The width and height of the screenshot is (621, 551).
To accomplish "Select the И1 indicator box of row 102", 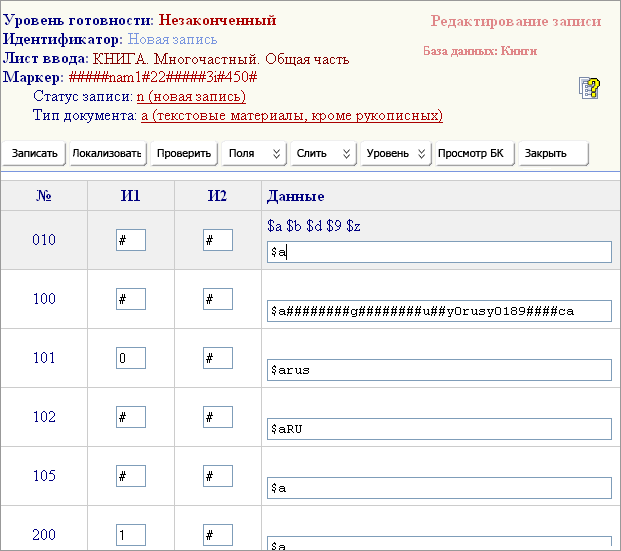I will click(x=131, y=417).
